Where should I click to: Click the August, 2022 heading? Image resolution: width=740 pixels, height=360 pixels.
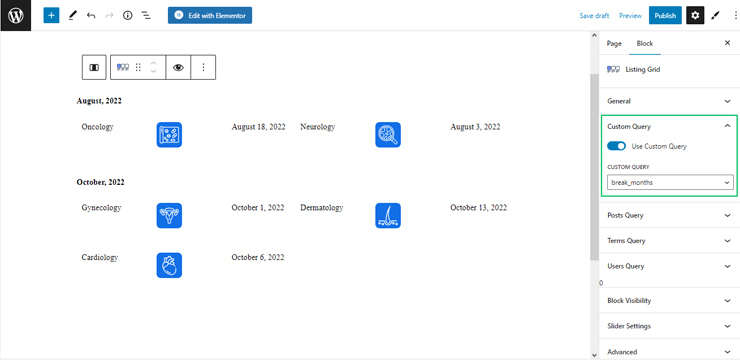[99, 101]
